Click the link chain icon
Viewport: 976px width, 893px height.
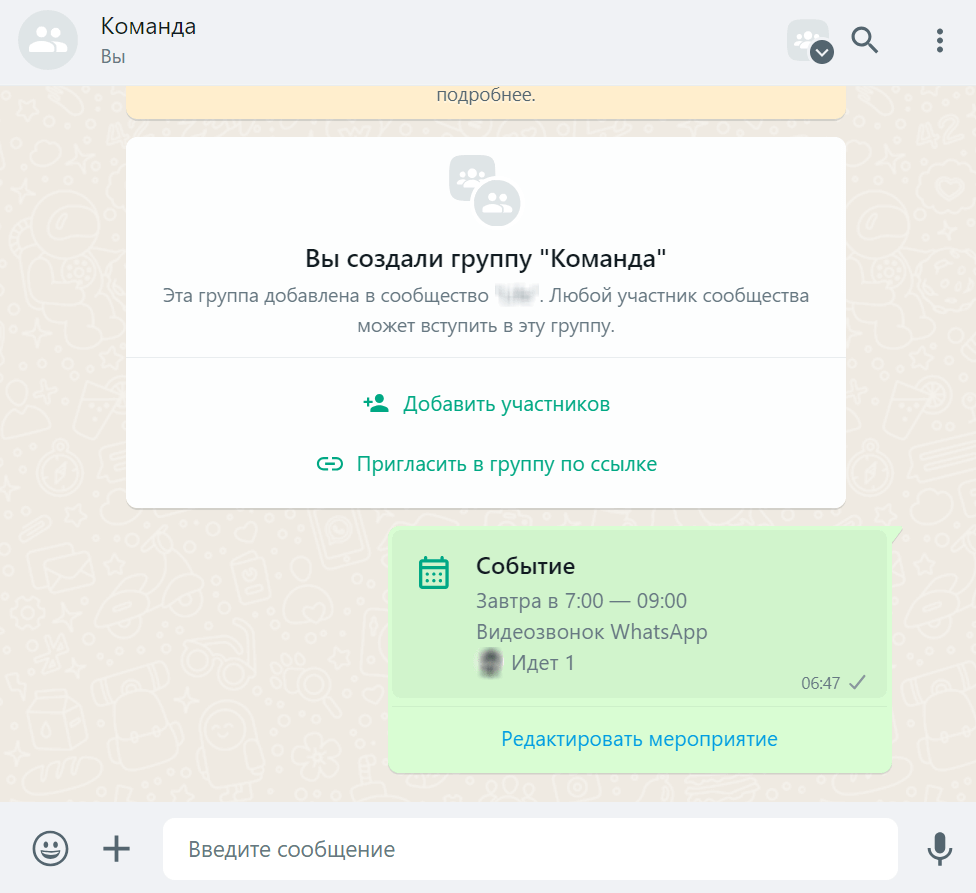click(330, 464)
